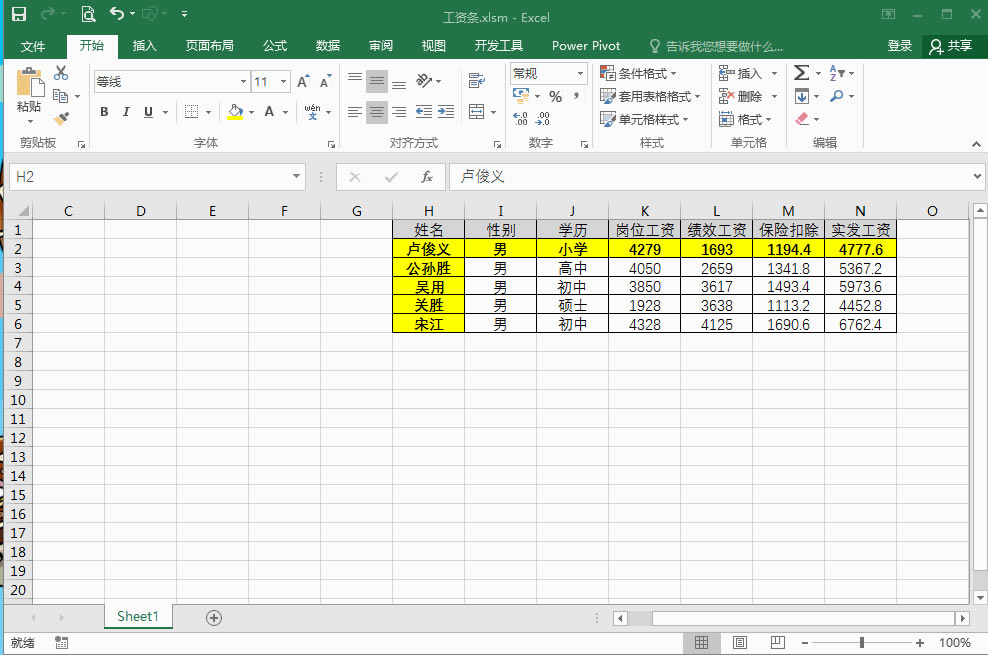Open the Name Box dropdown arrow
The height and width of the screenshot is (655, 988).
coord(296,177)
